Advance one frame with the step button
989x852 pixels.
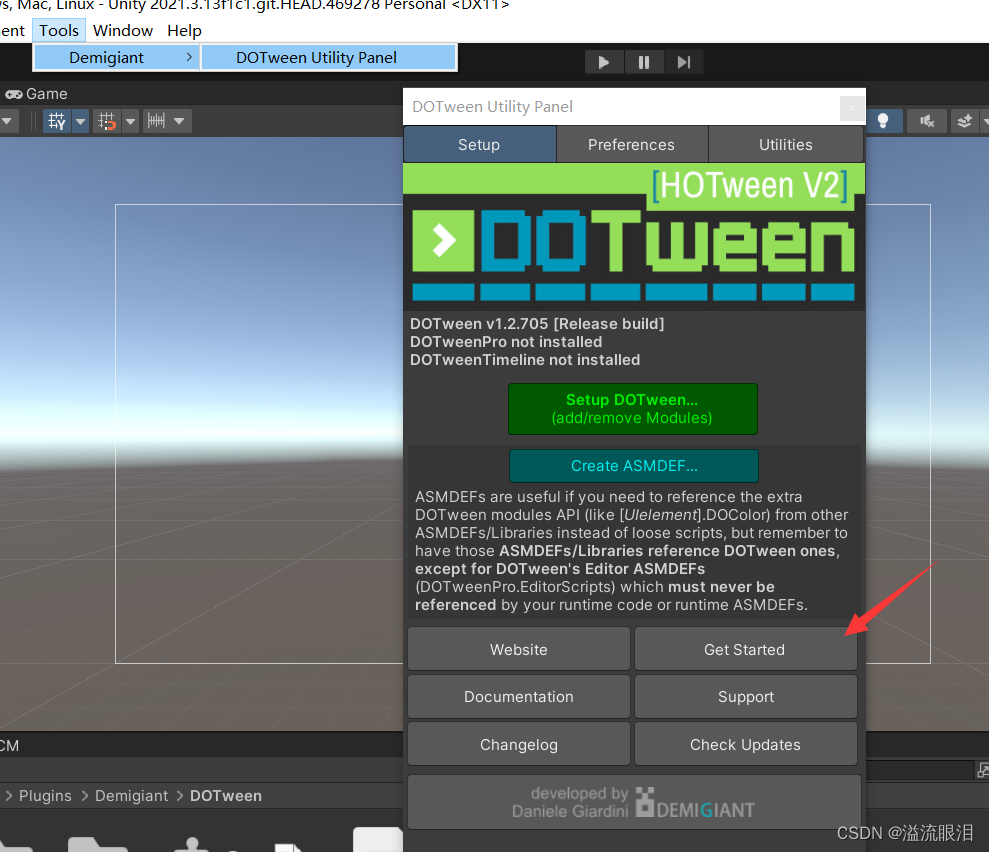[x=683, y=62]
